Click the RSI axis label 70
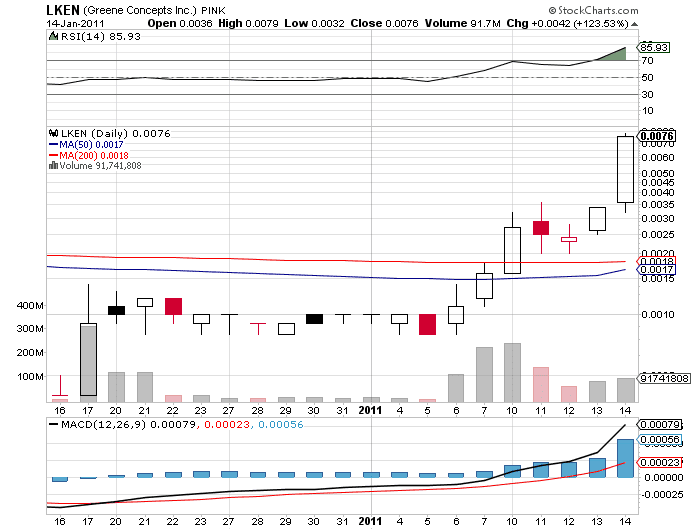Viewport: 700px width, 530px height. pos(647,61)
